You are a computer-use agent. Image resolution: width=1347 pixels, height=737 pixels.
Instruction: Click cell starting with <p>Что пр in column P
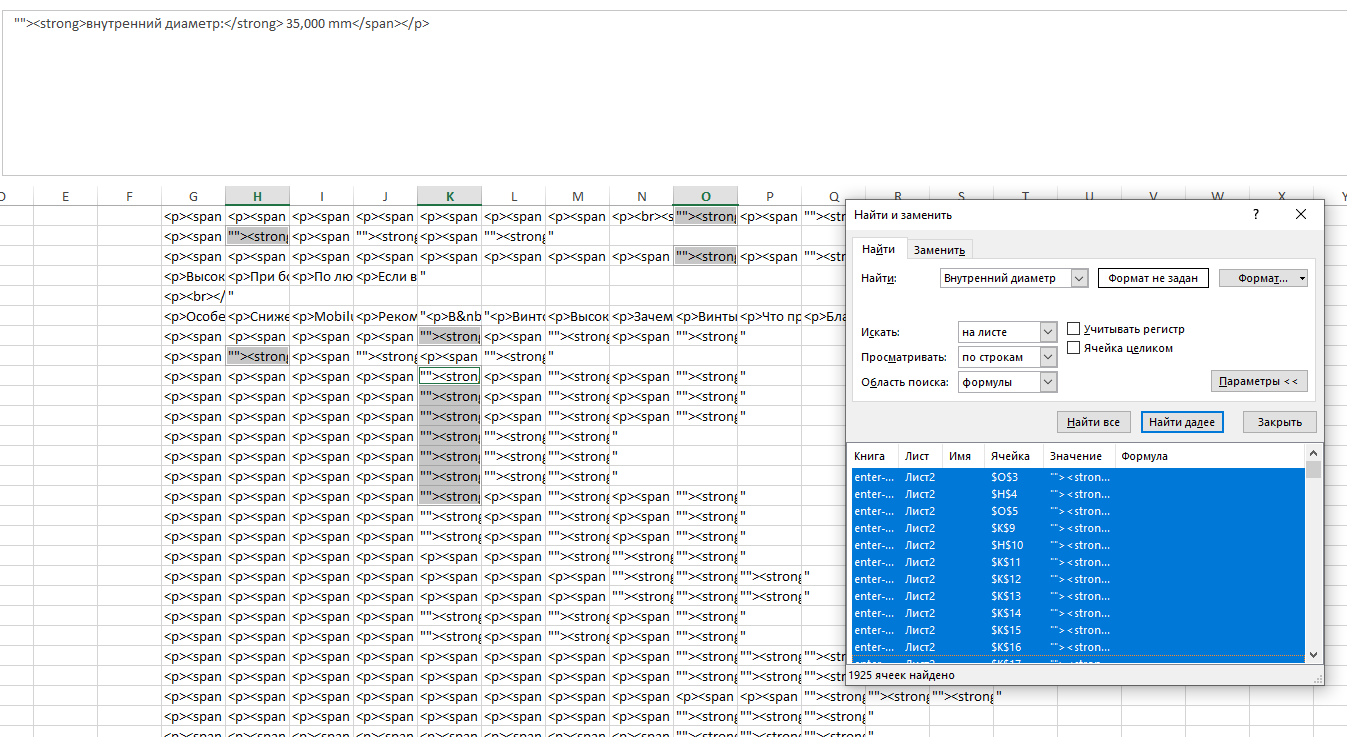[x=769, y=316]
